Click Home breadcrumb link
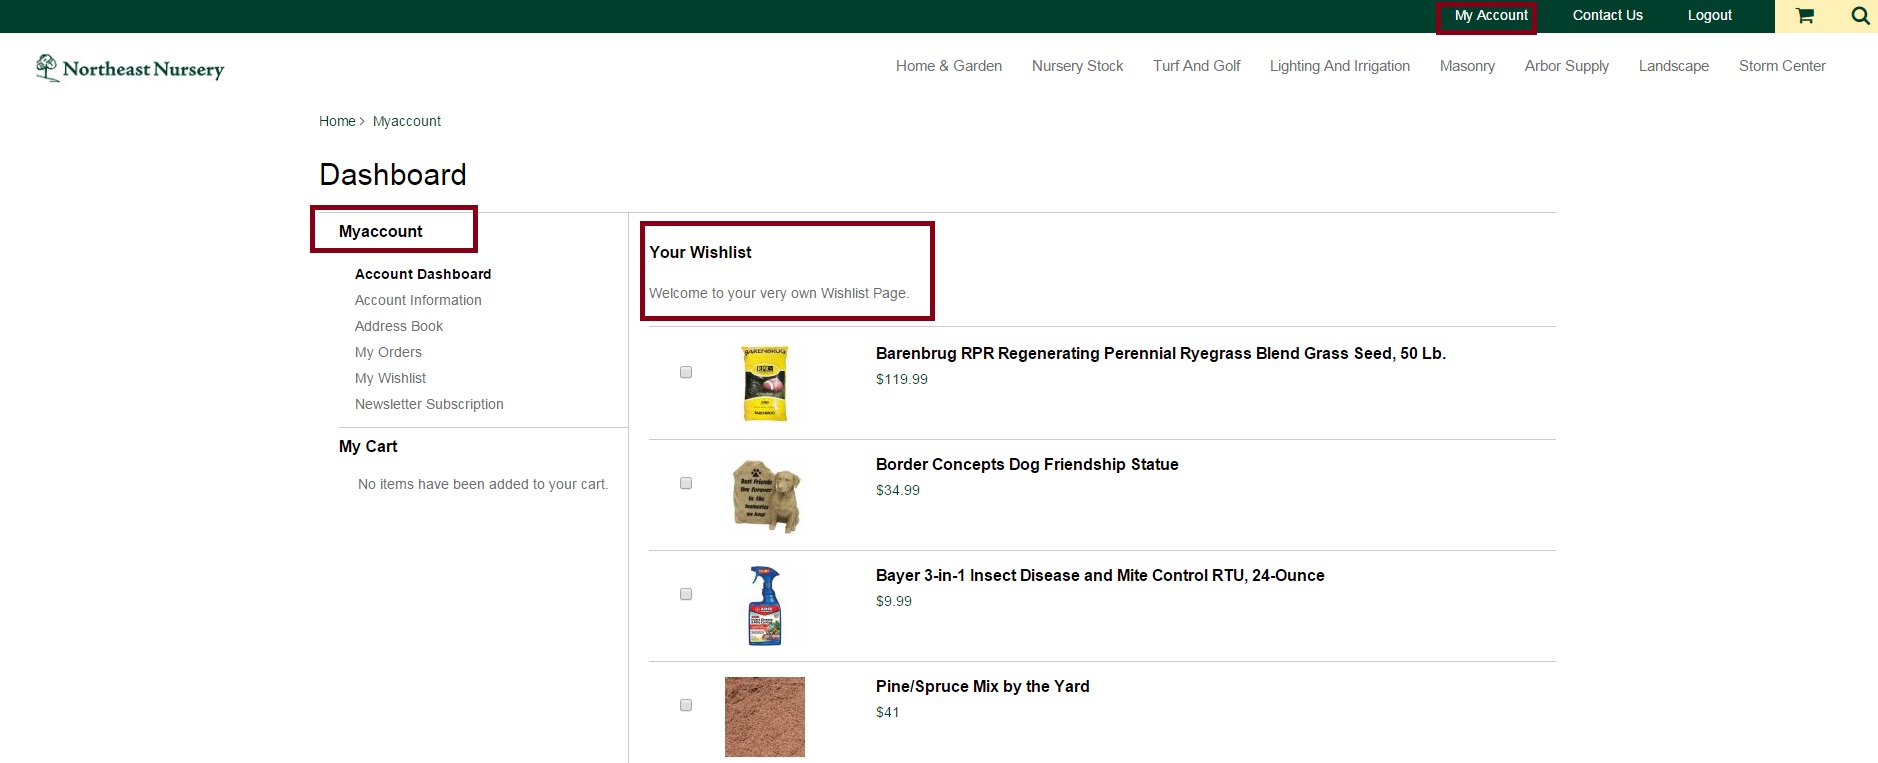1878x763 pixels. (x=337, y=121)
